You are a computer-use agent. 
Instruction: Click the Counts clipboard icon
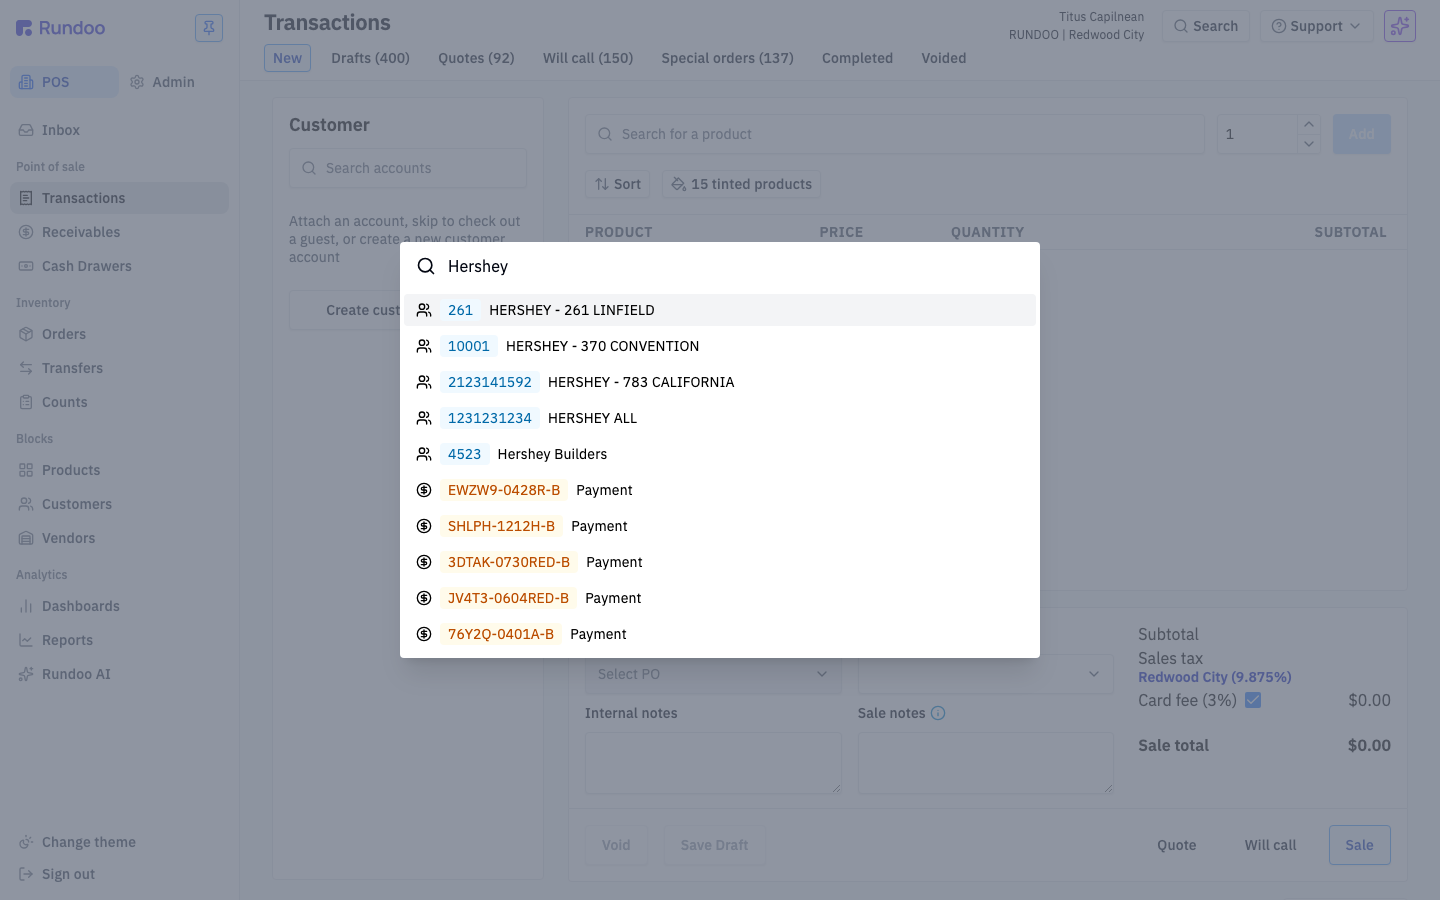[x=26, y=402]
